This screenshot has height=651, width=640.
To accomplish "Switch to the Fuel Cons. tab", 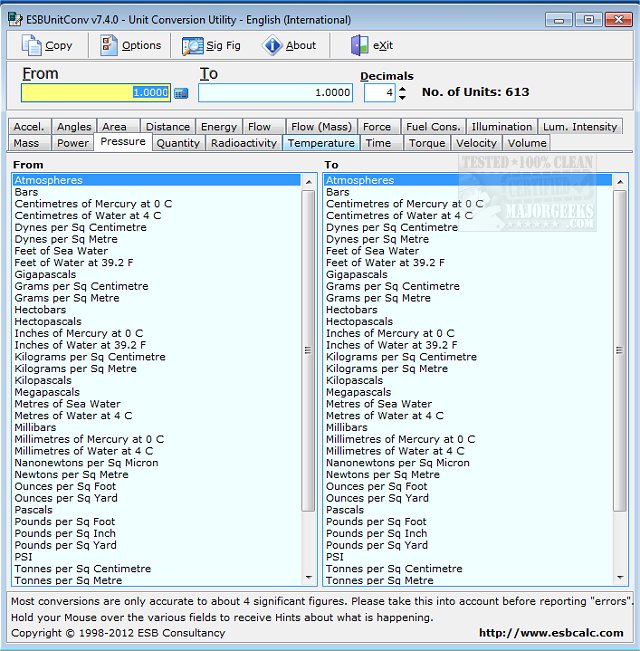I will 433,127.
